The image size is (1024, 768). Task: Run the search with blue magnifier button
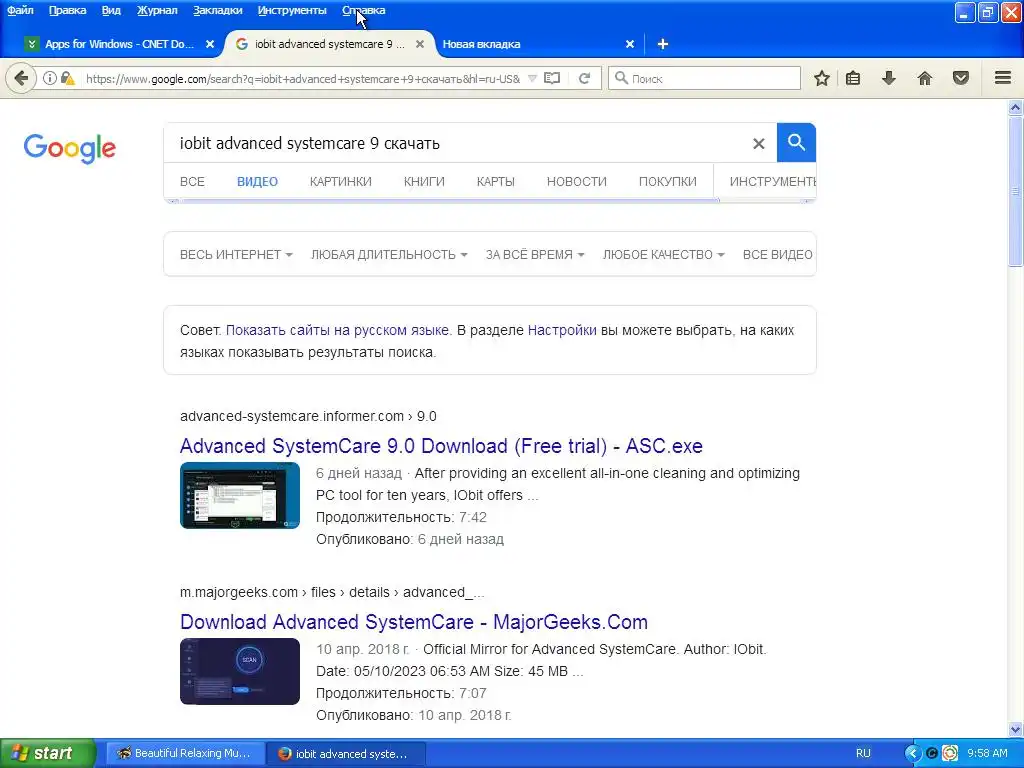pyautogui.click(x=796, y=142)
